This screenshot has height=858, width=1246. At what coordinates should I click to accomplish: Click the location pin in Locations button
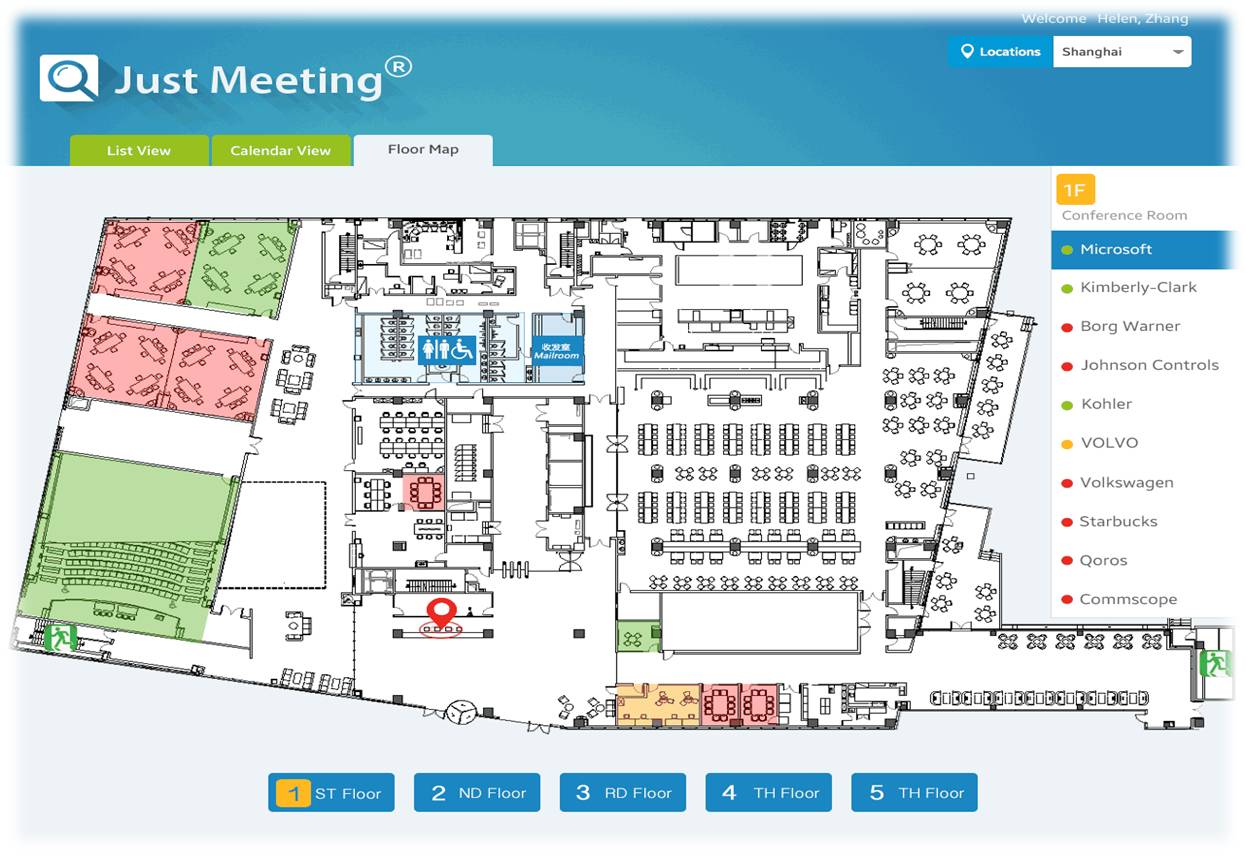[967, 52]
